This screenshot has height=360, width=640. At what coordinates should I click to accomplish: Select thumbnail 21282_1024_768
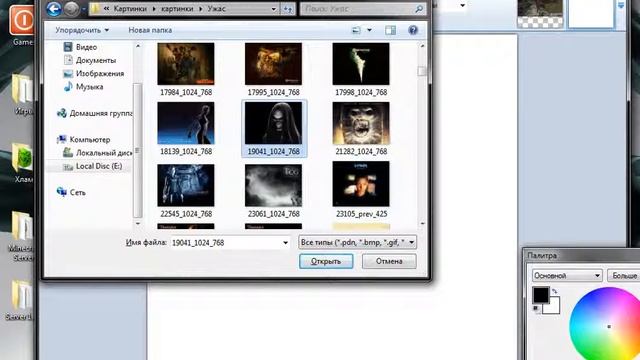tap(361, 129)
